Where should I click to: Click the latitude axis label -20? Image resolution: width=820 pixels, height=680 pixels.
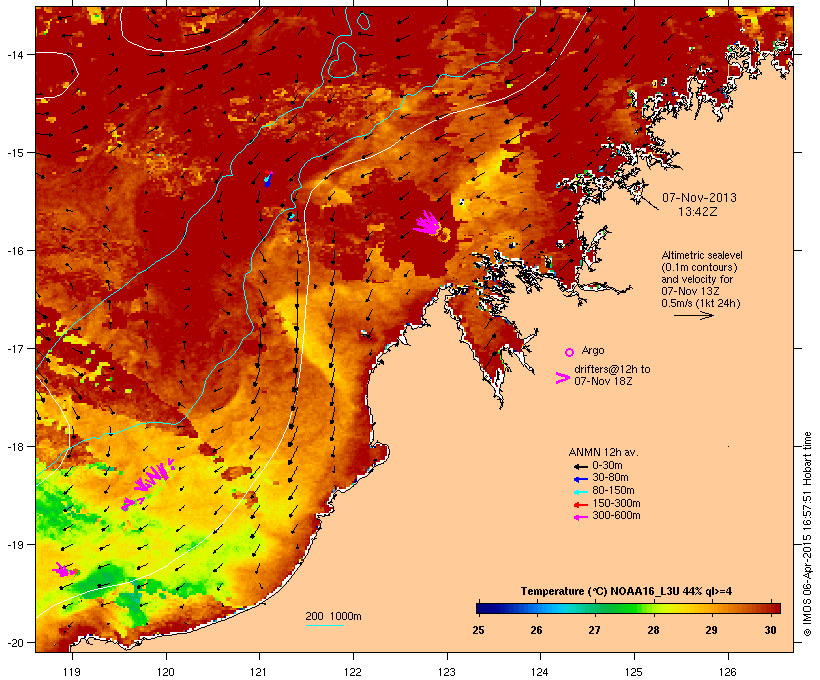pyautogui.click(x=14, y=643)
